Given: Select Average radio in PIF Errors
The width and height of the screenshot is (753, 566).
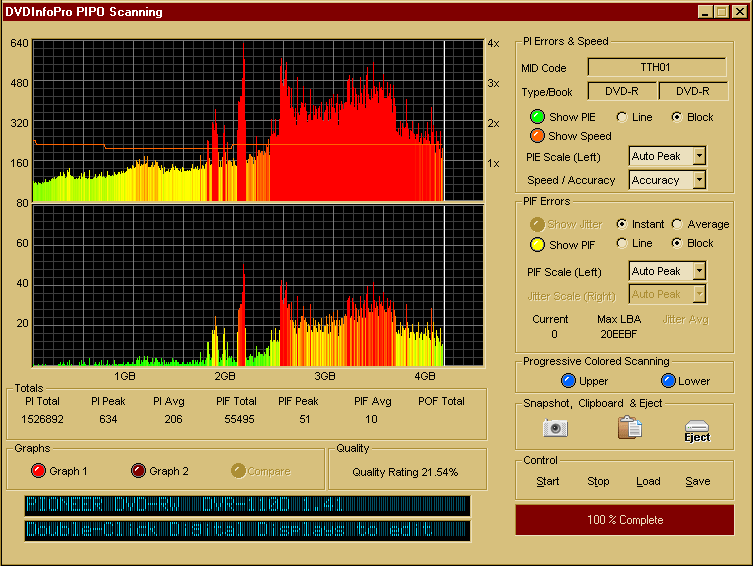Looking at the screenshot, I should coord(677,224).
